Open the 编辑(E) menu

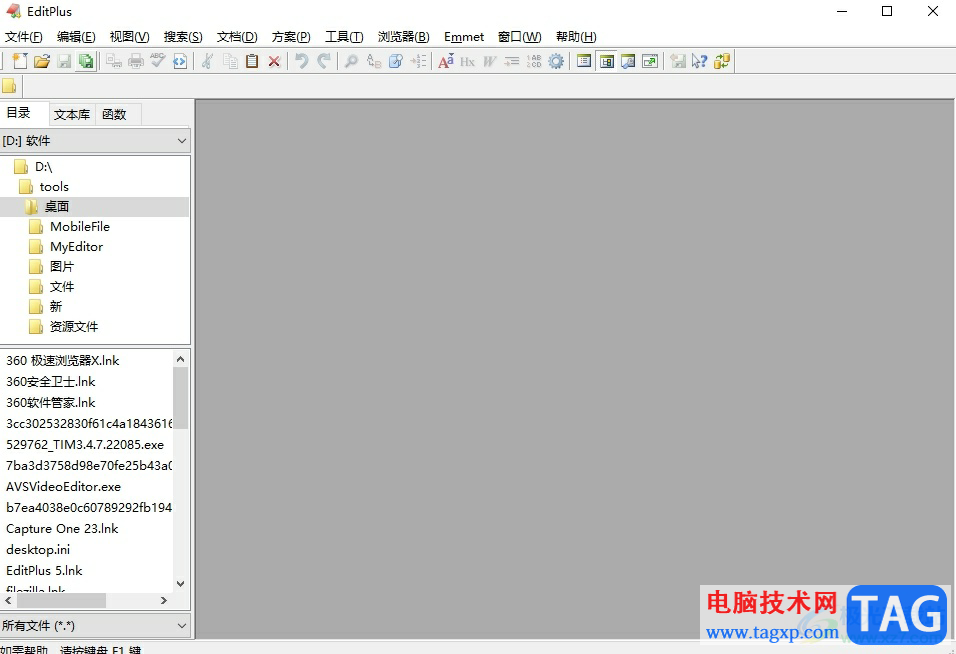tap(76, 37)
